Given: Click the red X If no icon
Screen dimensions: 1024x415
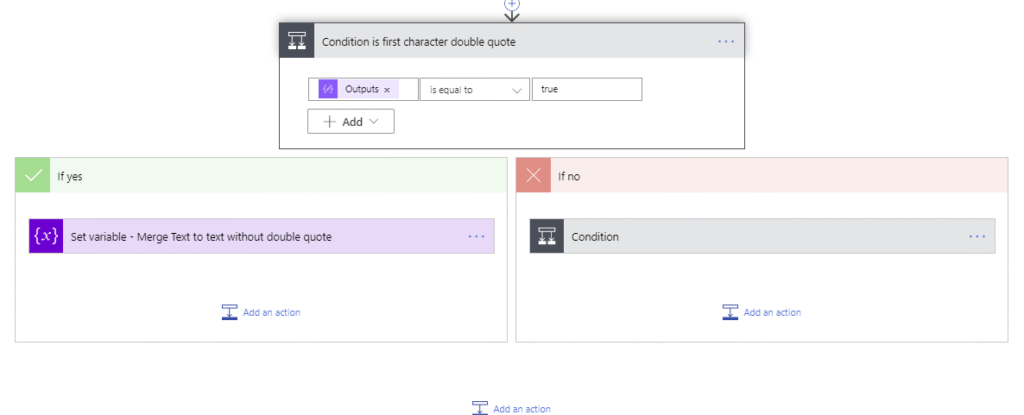Looking at the screenshot, I should [x=534, y=176].
